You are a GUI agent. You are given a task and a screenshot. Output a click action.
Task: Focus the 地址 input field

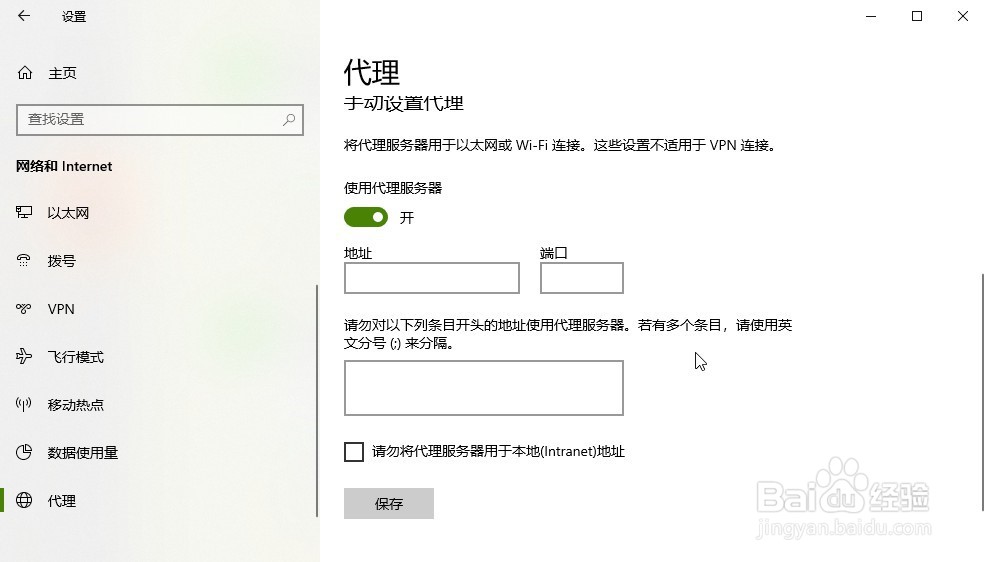tap(432, 278)
